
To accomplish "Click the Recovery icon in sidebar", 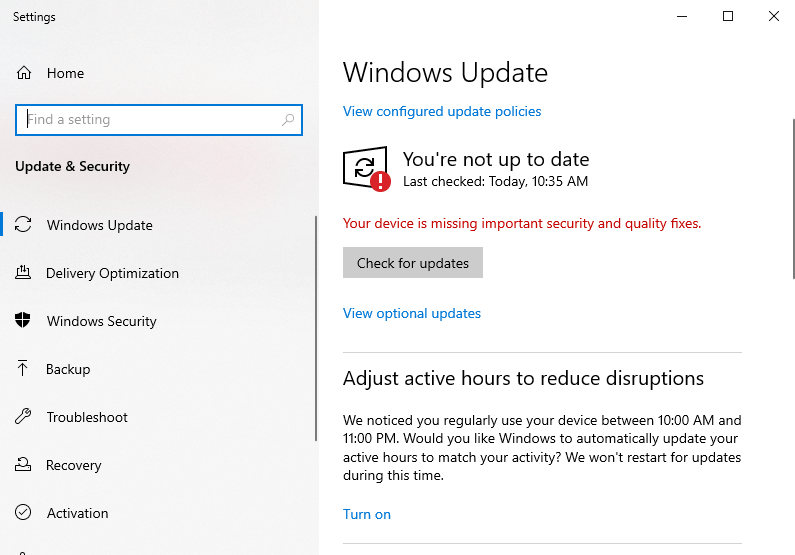I will [x=23, y=464].
